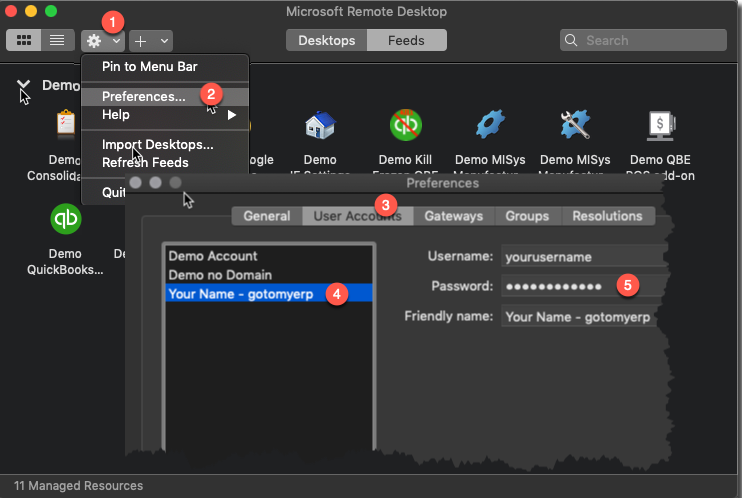
Task: Click the Friendly name field
Action: [580, 316]
